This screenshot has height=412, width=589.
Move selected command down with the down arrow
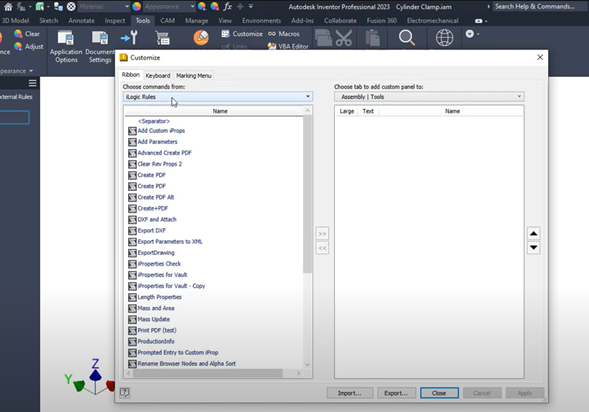(x=533, y=248)
